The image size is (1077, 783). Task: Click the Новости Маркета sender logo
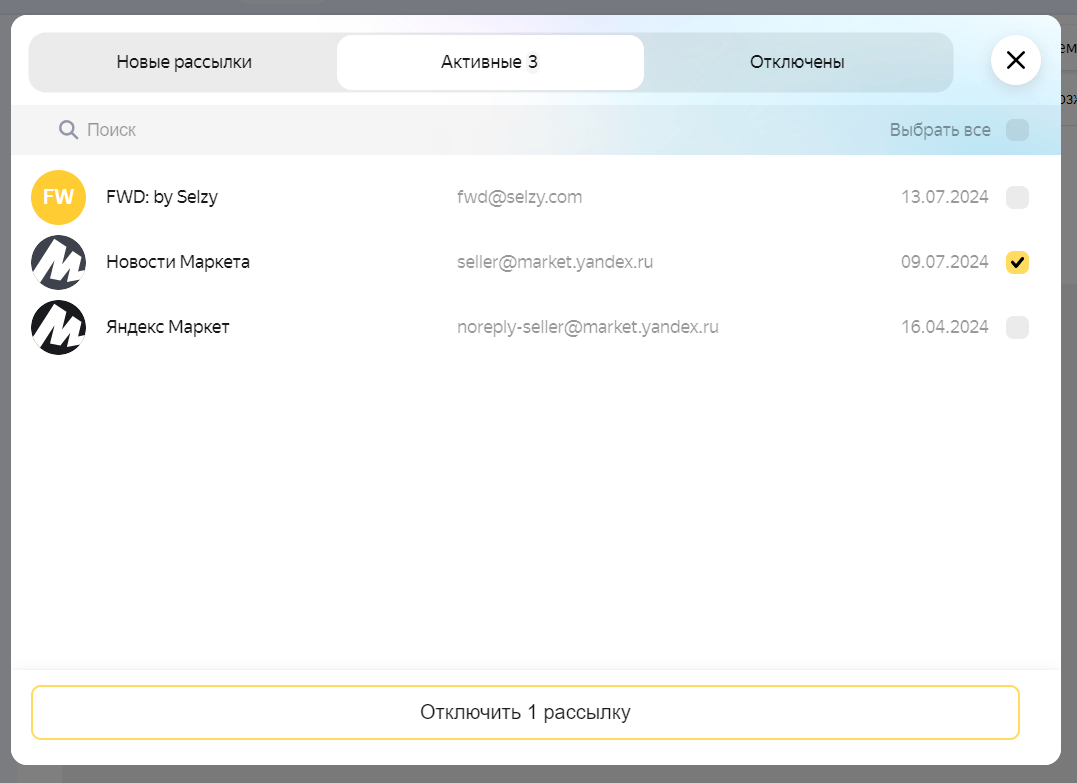[x=58, y=262]
